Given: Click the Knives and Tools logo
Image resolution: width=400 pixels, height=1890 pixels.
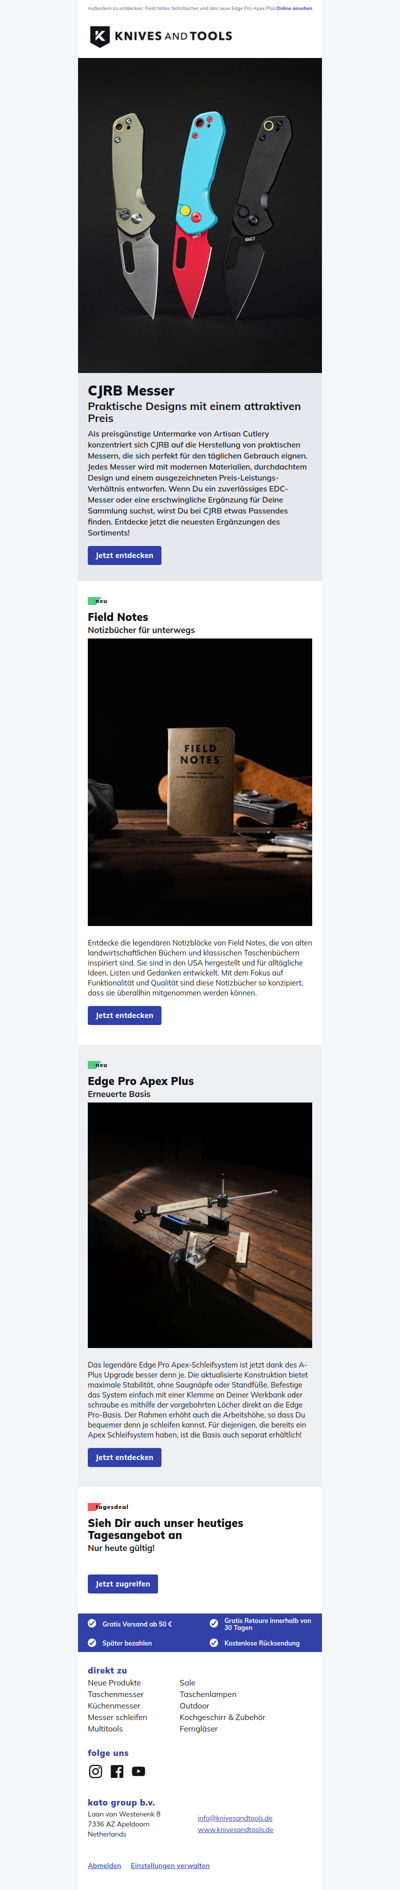Looking at the screenshot, I should pos(161,37).
